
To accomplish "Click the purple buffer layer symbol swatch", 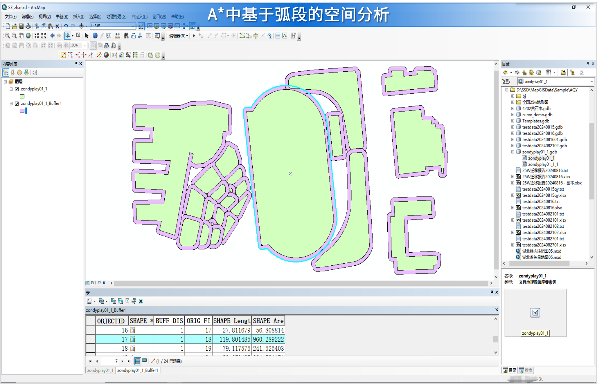I will [22, 111].
